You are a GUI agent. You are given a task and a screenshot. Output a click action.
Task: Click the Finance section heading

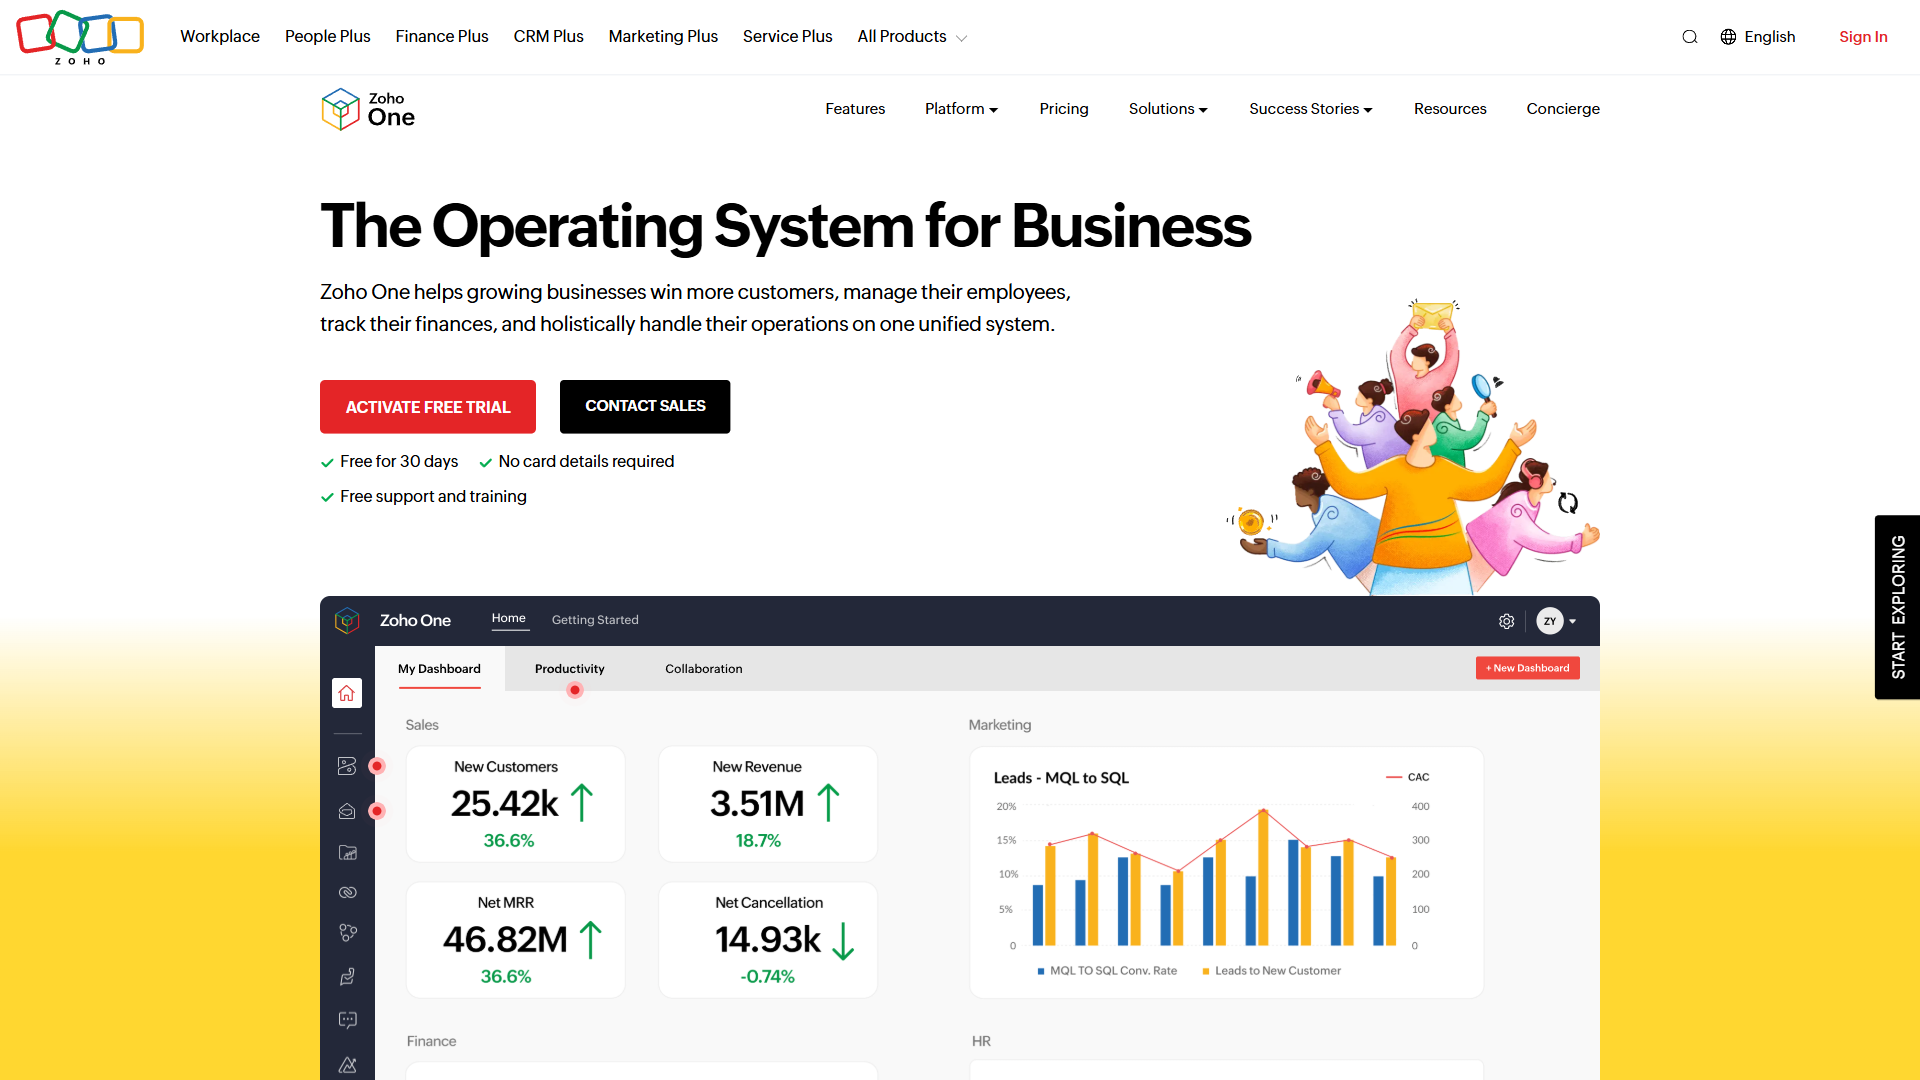[431, 1041]
